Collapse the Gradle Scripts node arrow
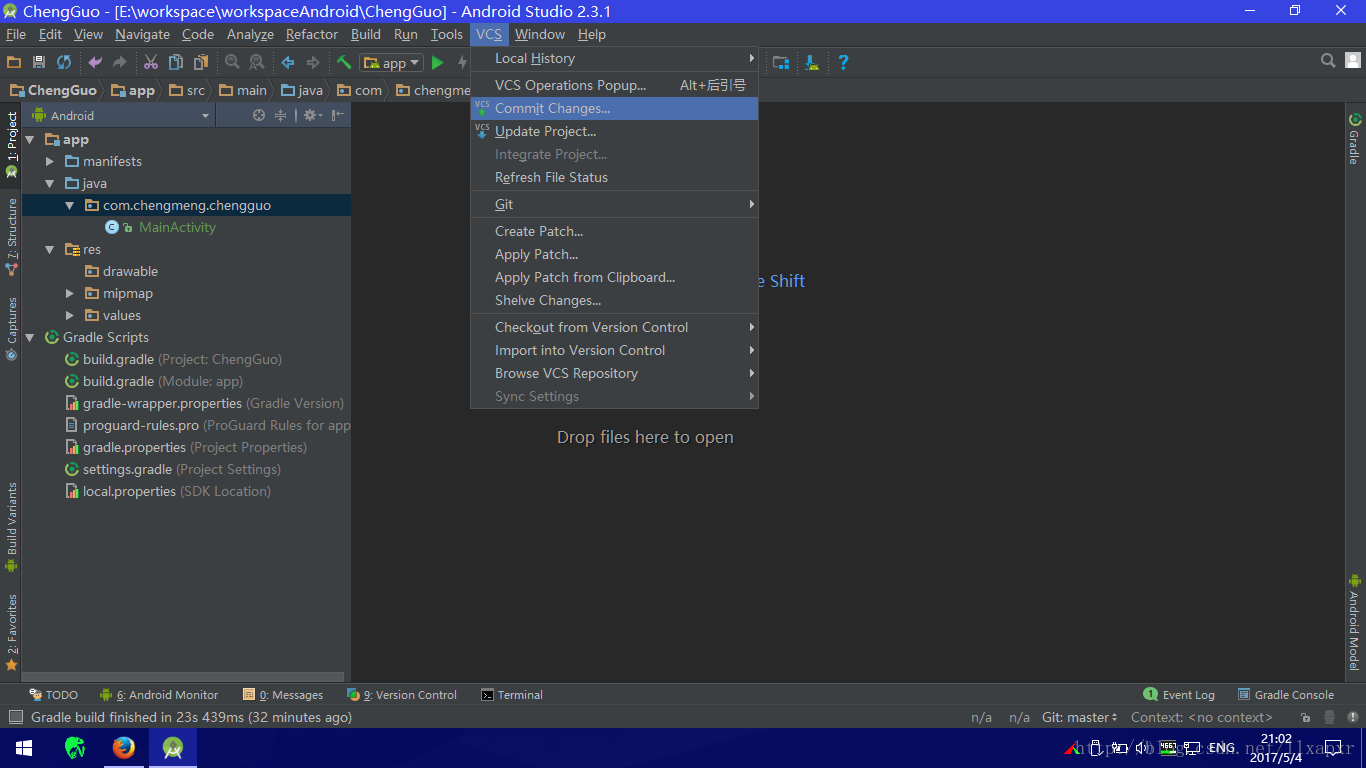The image size is (1366, 768). tap(30, 338)
